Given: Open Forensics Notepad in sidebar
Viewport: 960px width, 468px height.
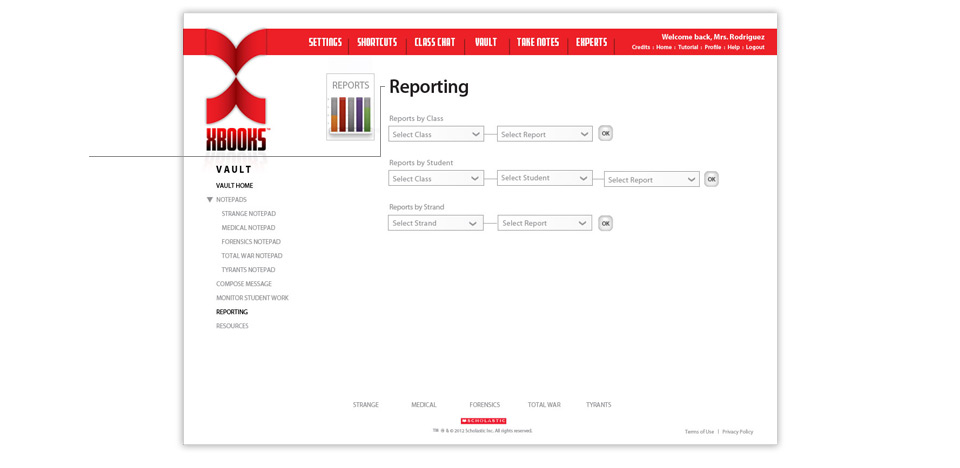Looking at the screenshot, I should pyautogui.click(x=251, y=242).
